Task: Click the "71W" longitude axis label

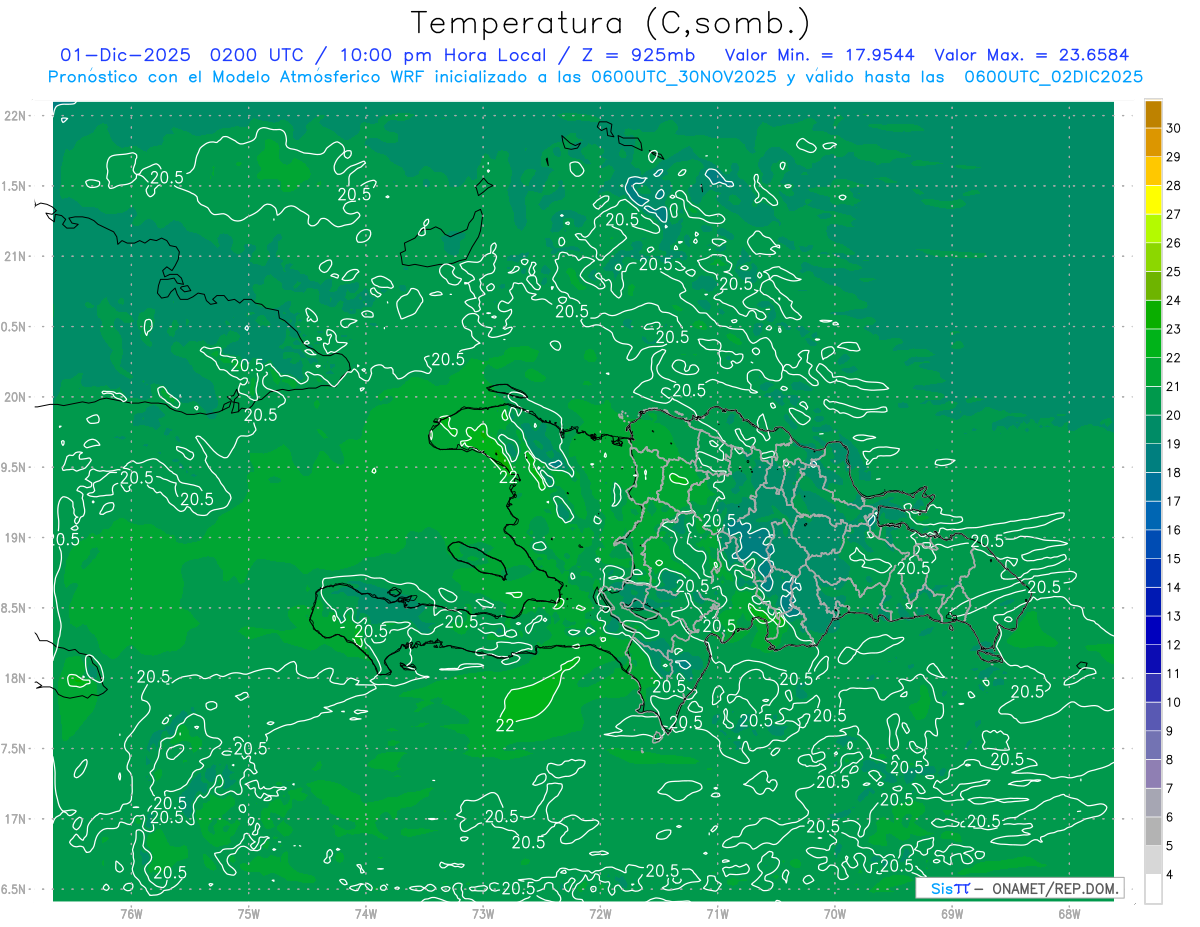Action: 717,913
